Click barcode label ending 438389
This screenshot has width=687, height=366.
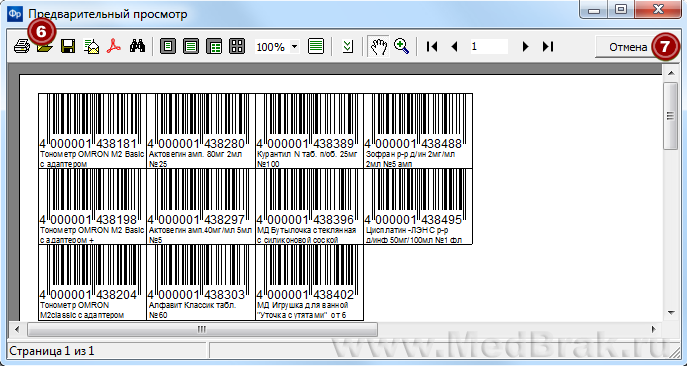(x=309, y=131)
